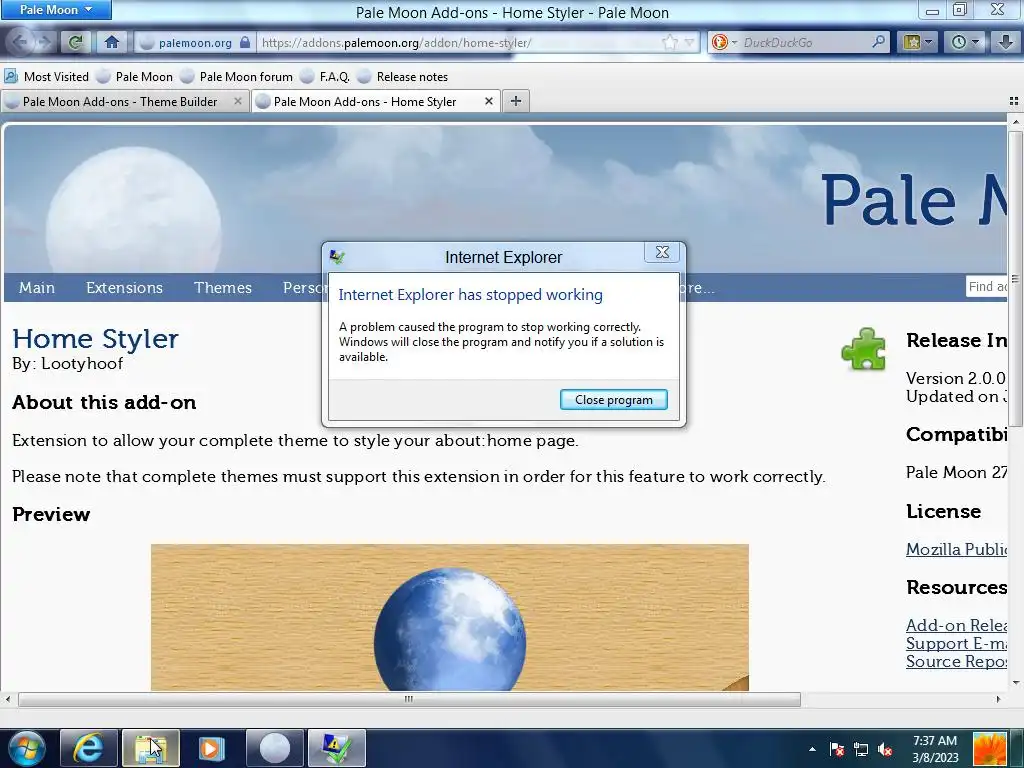Screen dimensions: 1024x768
Task: Open the Downloads arrow button
Action: [1005, 42]
